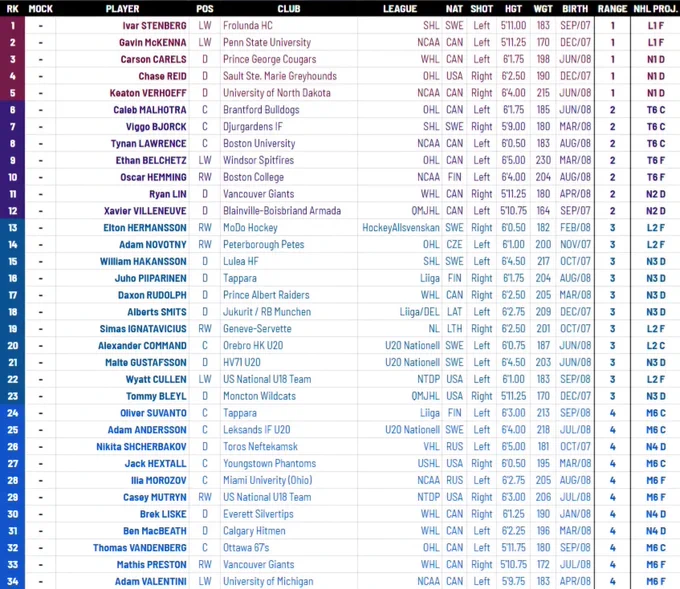
Task: Click club cell Jukurit / RB Munchen
Action: pos(267,312)
